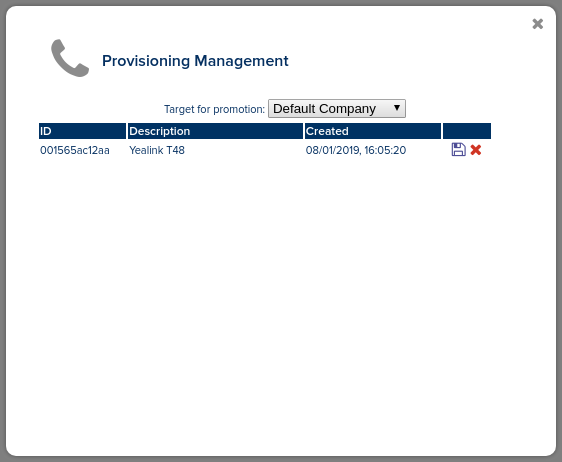Screen dimensions: 562x462
Task: Click the 08/01/2019, 16:05:20 created date
Action: pyautogui.click(x=356, y=150)
